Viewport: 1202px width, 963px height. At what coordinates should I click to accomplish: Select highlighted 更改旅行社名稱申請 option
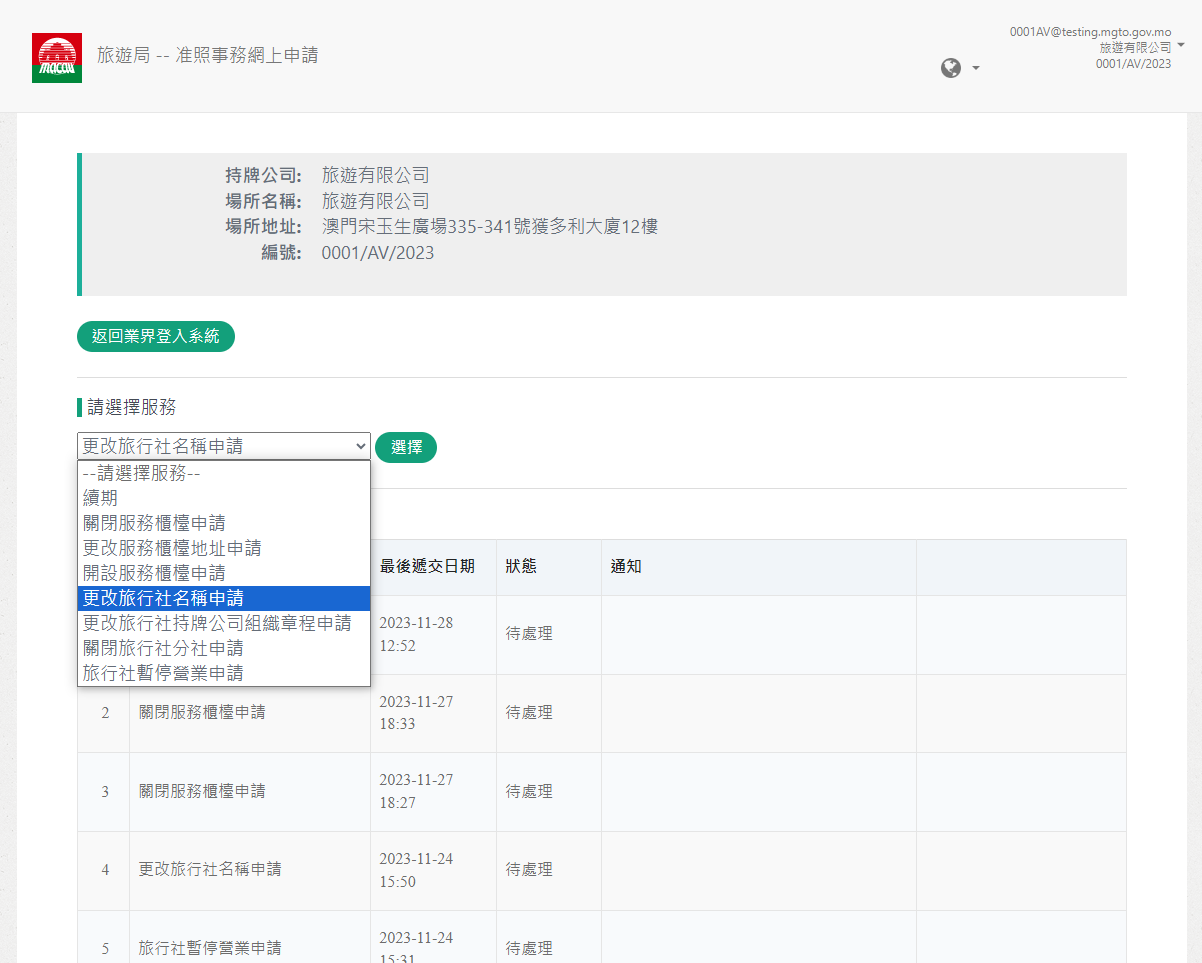point(163,598)
